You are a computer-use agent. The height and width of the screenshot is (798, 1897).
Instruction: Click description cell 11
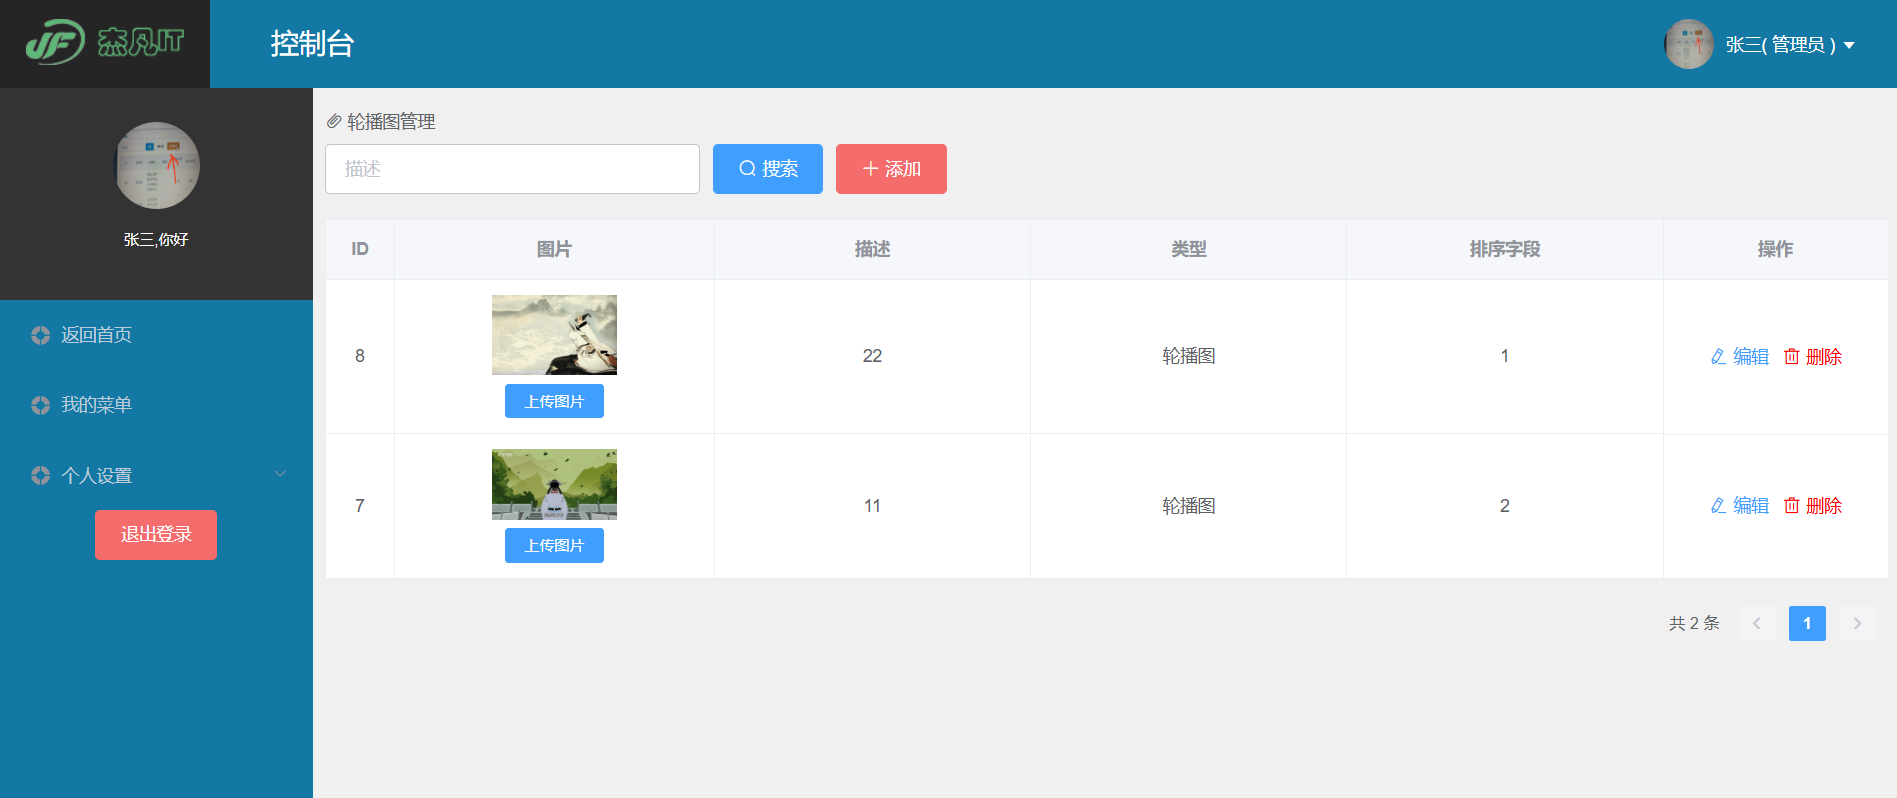click(x=872, y=506)
